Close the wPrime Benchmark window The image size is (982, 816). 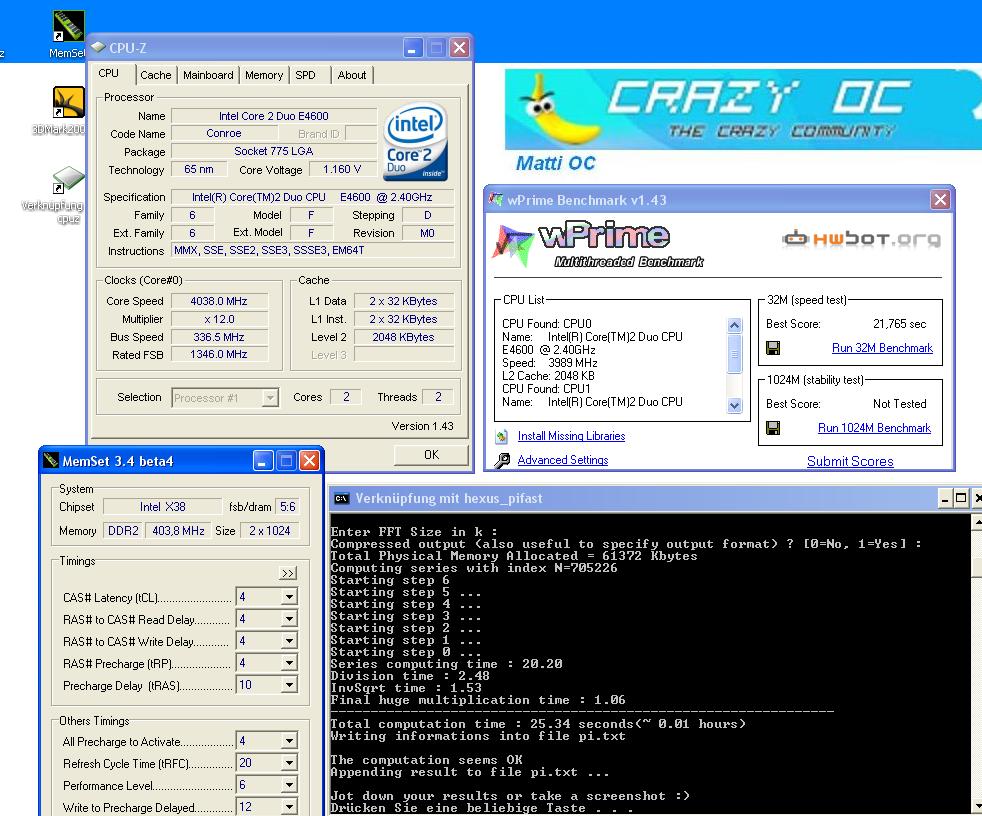point(940,200)
